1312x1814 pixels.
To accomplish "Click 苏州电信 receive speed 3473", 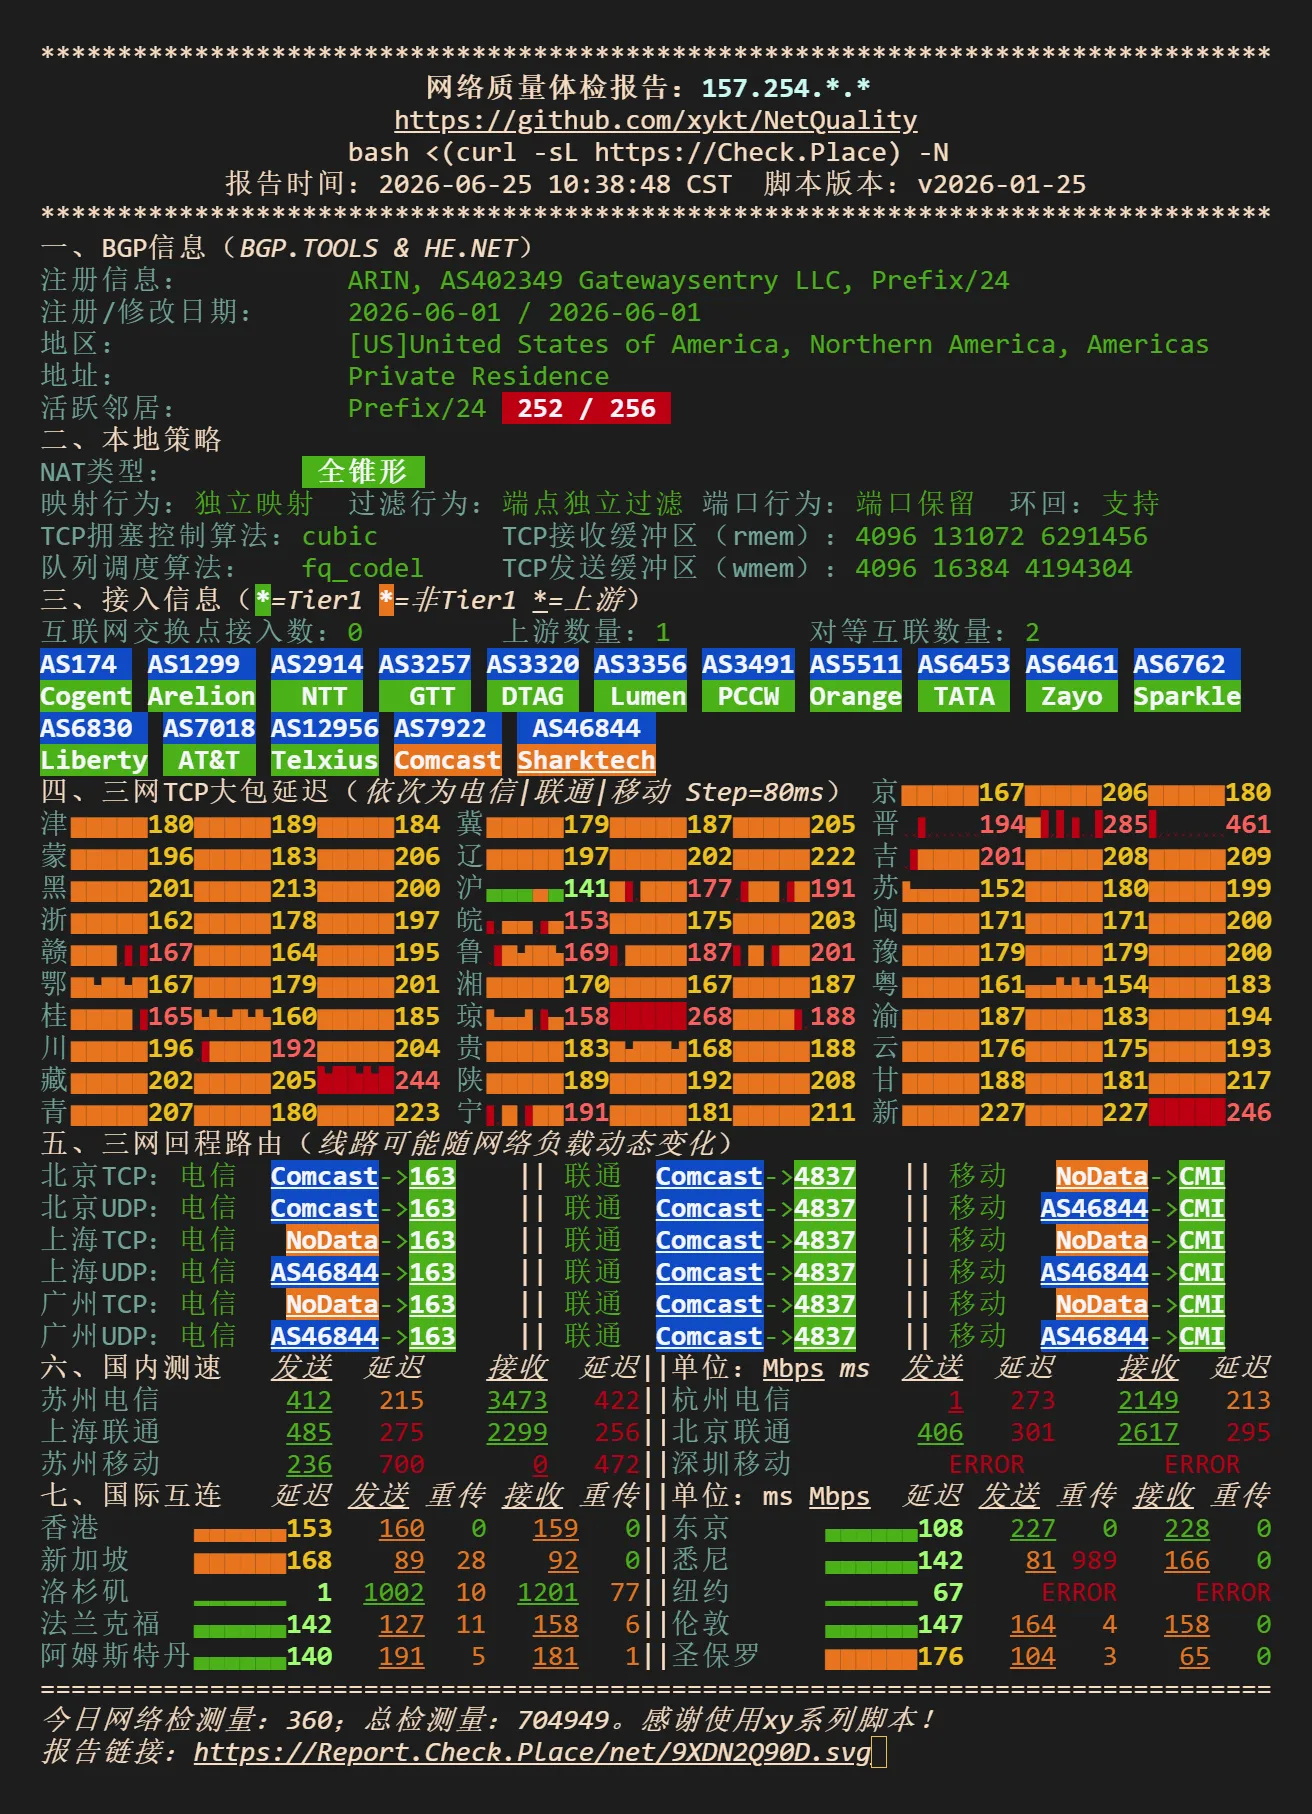I will pyautogui.click(x=517, y=1400).
